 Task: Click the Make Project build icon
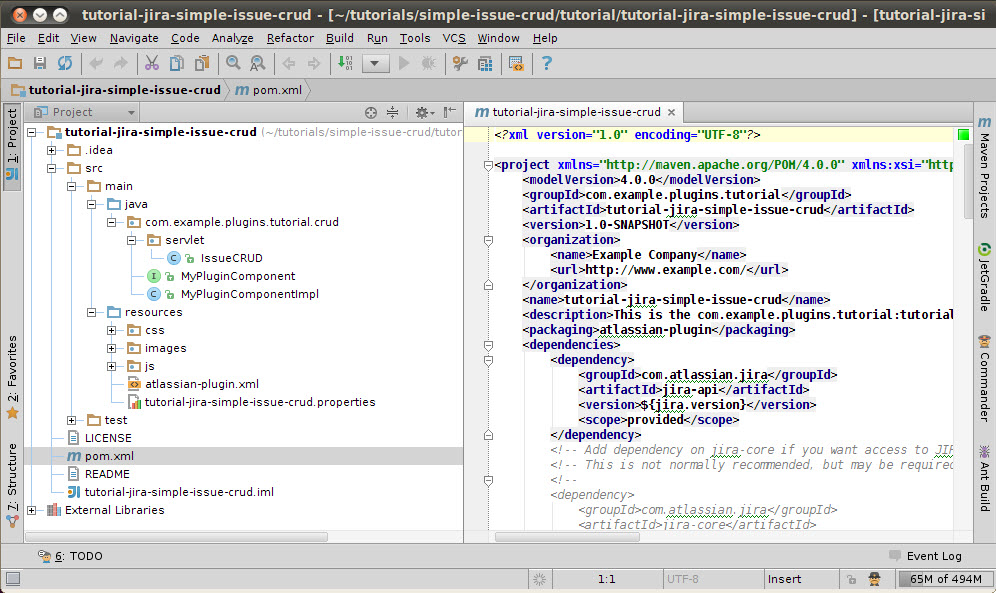(x=345, y=63)
